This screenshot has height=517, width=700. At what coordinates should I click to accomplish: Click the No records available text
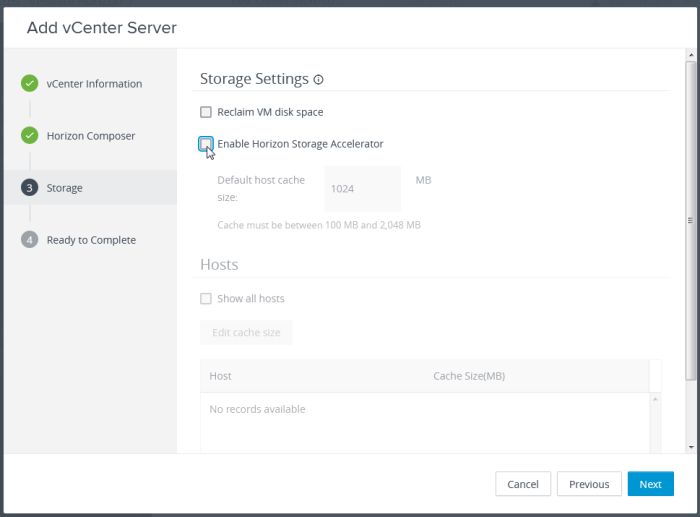coord(257,409)
